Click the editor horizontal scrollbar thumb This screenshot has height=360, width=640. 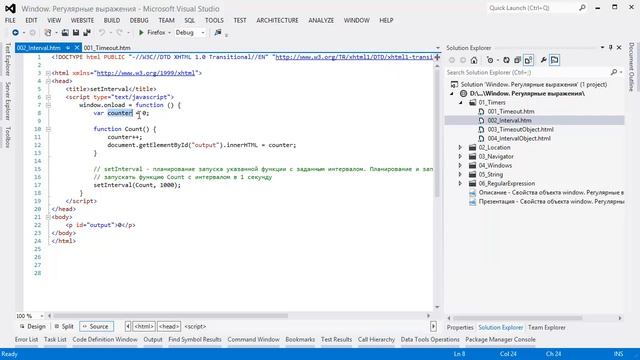click(171, 316)
